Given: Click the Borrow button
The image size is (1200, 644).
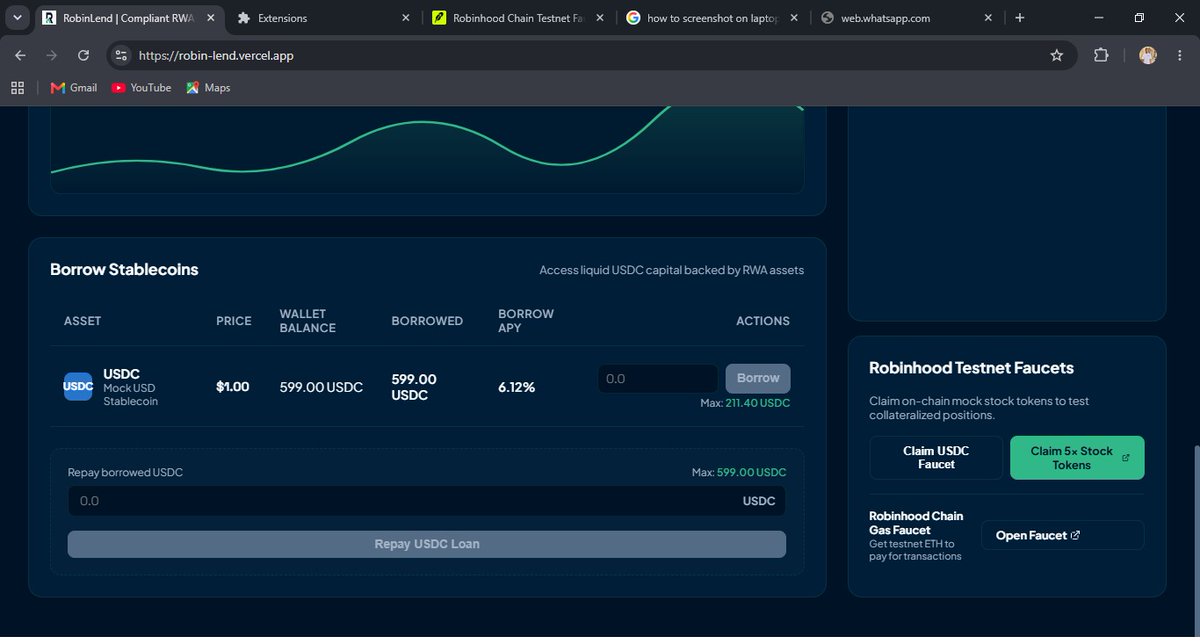Looking at the screenshot, I should [x=758, y=379].
